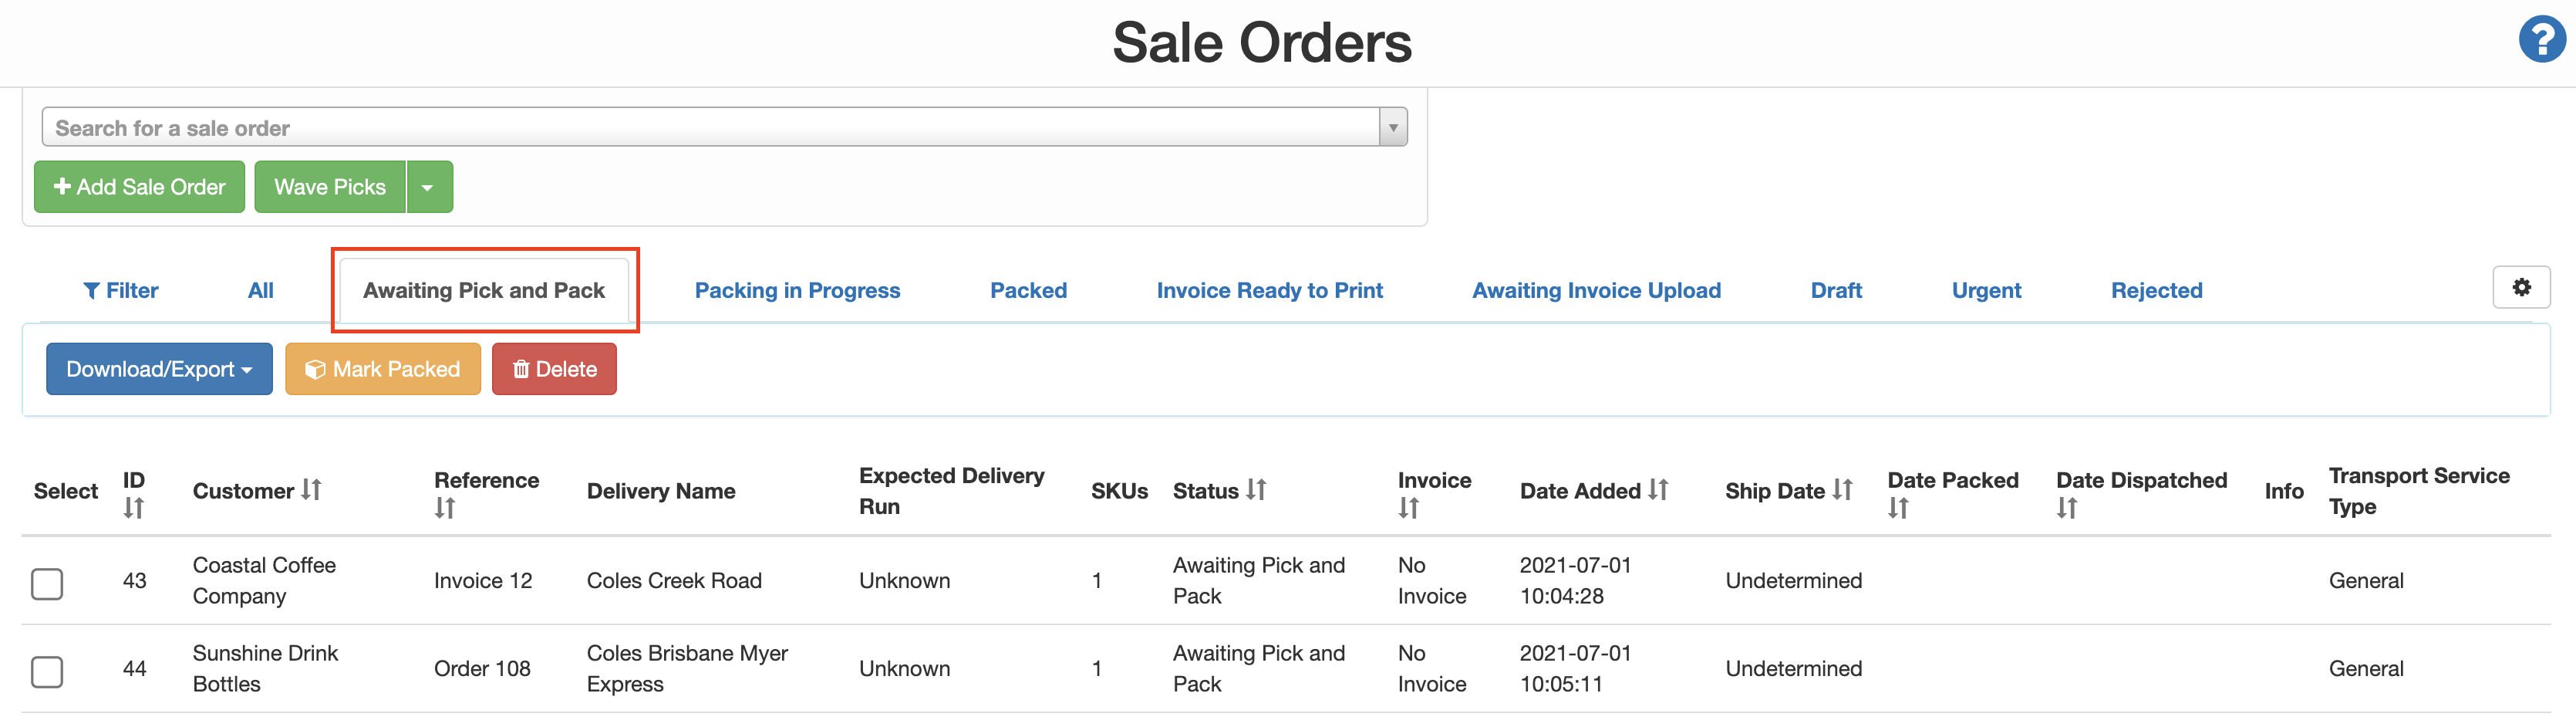
Task: Switch to the Packed tab
Action: [x=1028, y=290]
